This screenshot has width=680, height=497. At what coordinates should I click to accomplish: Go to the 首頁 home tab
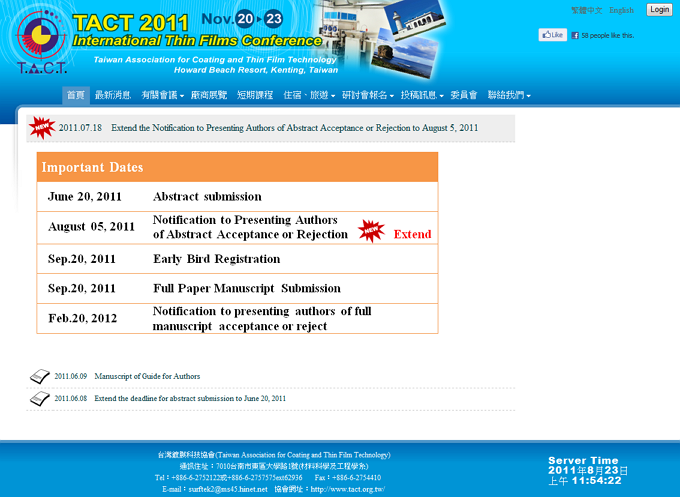[x=75, y=95]
